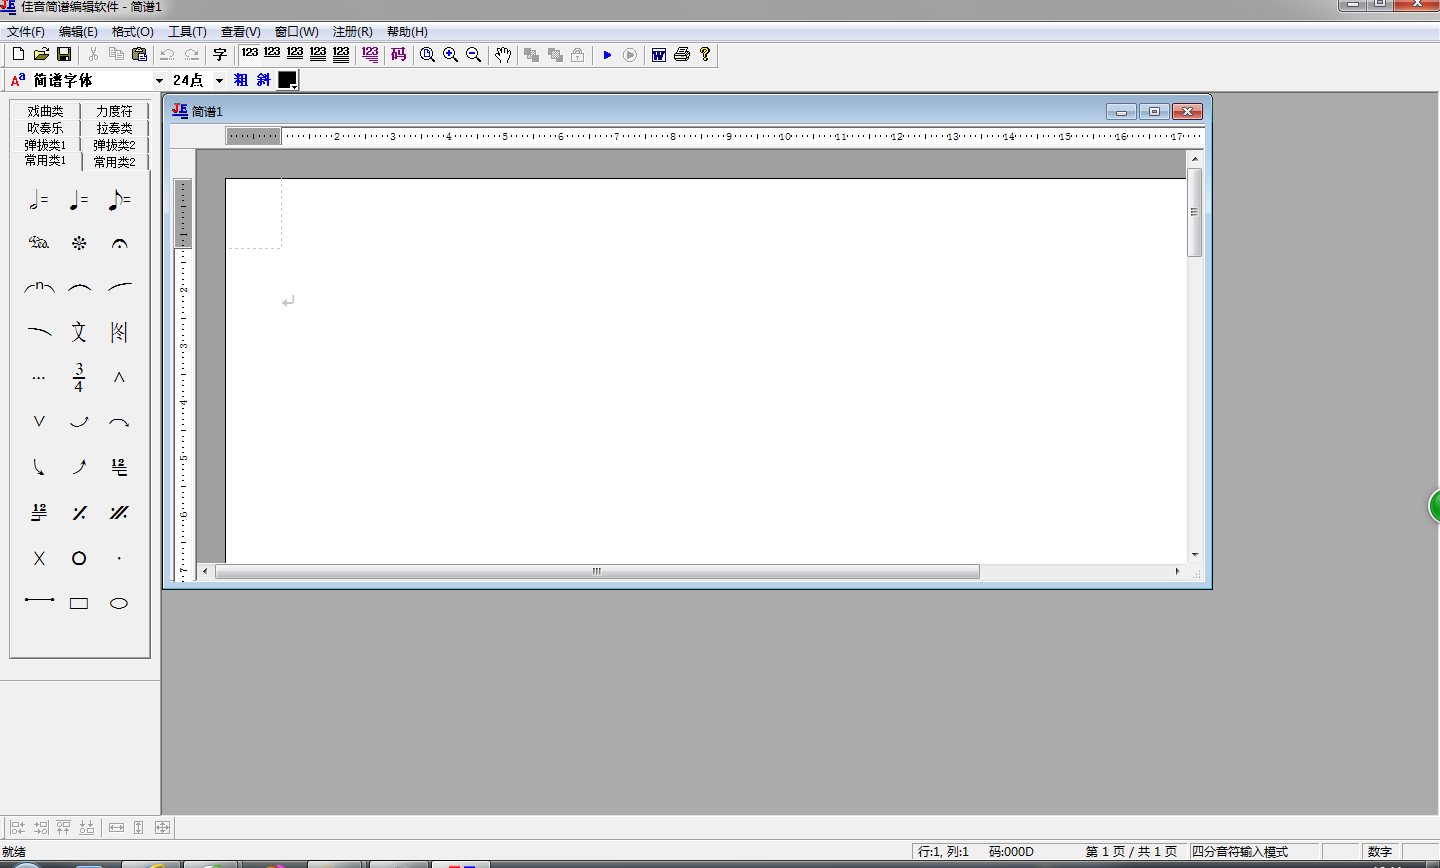This screenshot has height=868, width=1440.
Task: Click the zoom in magnifier icon
Action: [451, 55]
